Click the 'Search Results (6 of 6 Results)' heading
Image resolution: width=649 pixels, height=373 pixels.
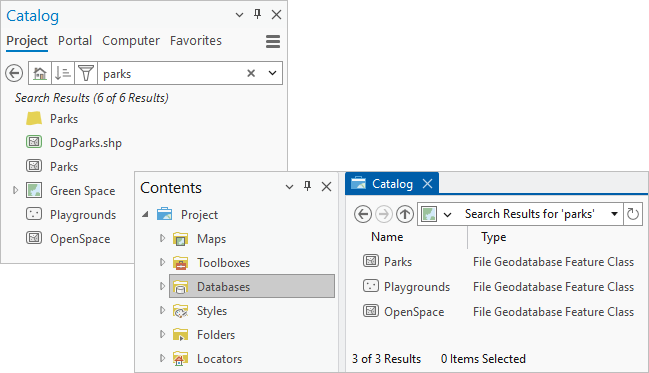click(x=92, y=98)
